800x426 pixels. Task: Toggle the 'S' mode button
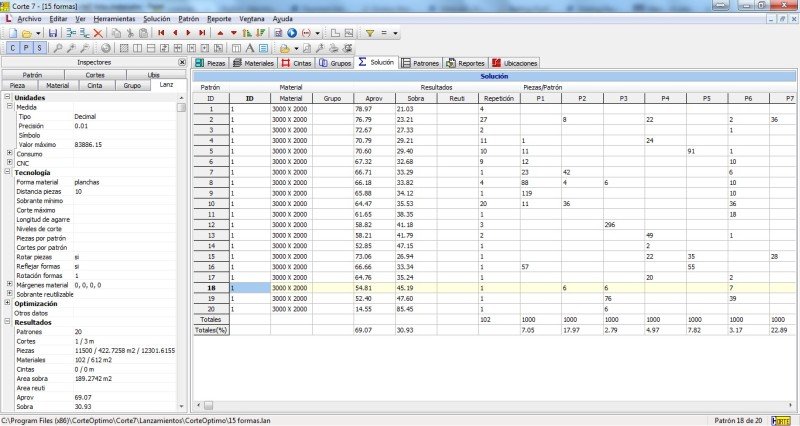pyautogui.click(x=39, y=48)
